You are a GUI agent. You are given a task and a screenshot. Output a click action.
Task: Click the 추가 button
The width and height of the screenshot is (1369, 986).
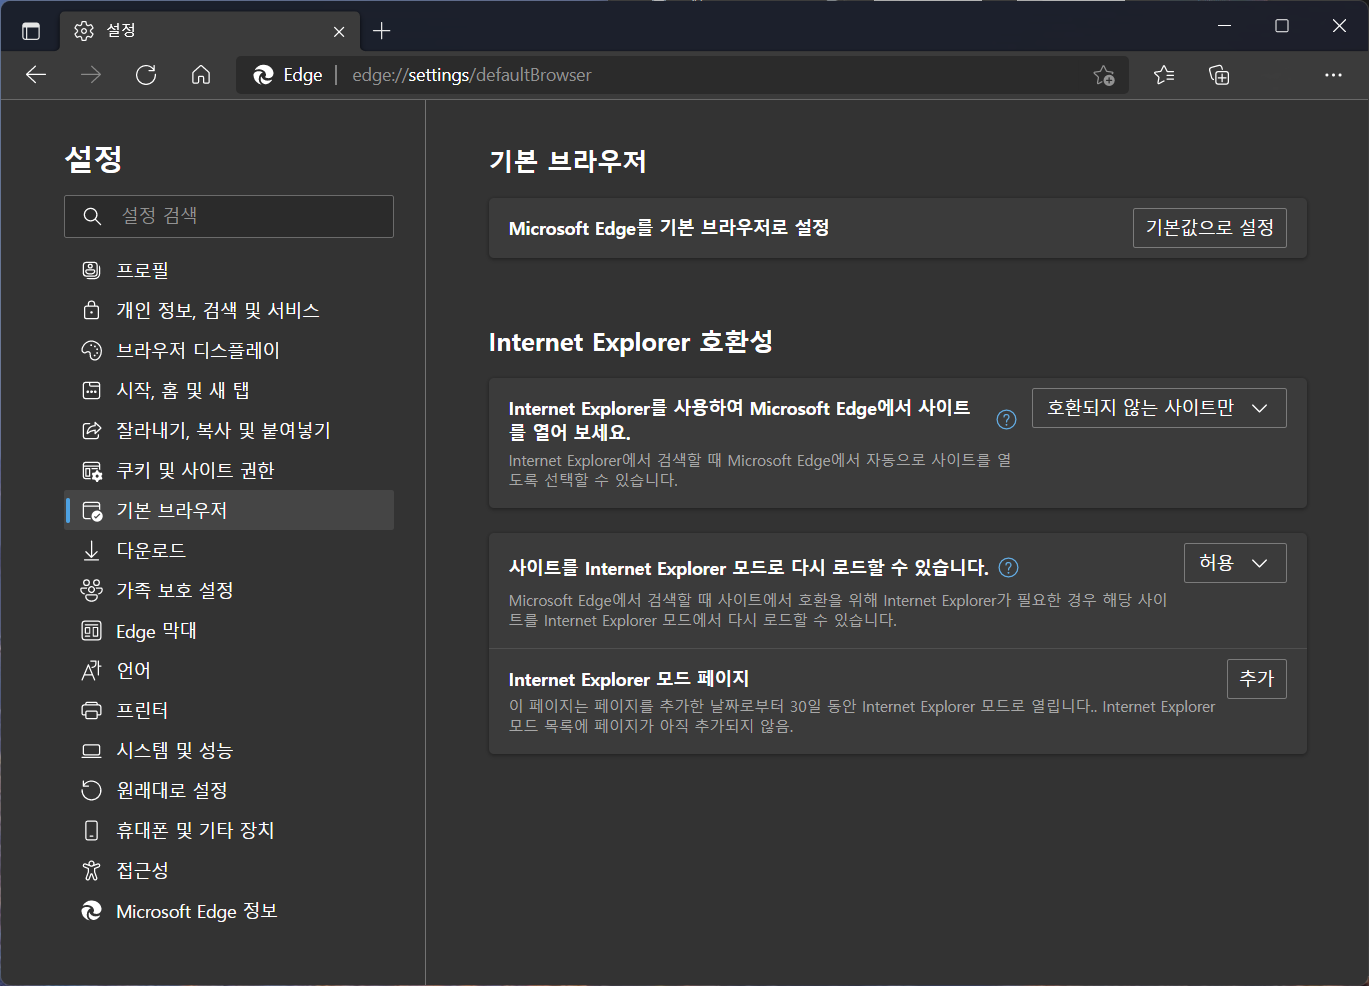tap(1257, 679)
